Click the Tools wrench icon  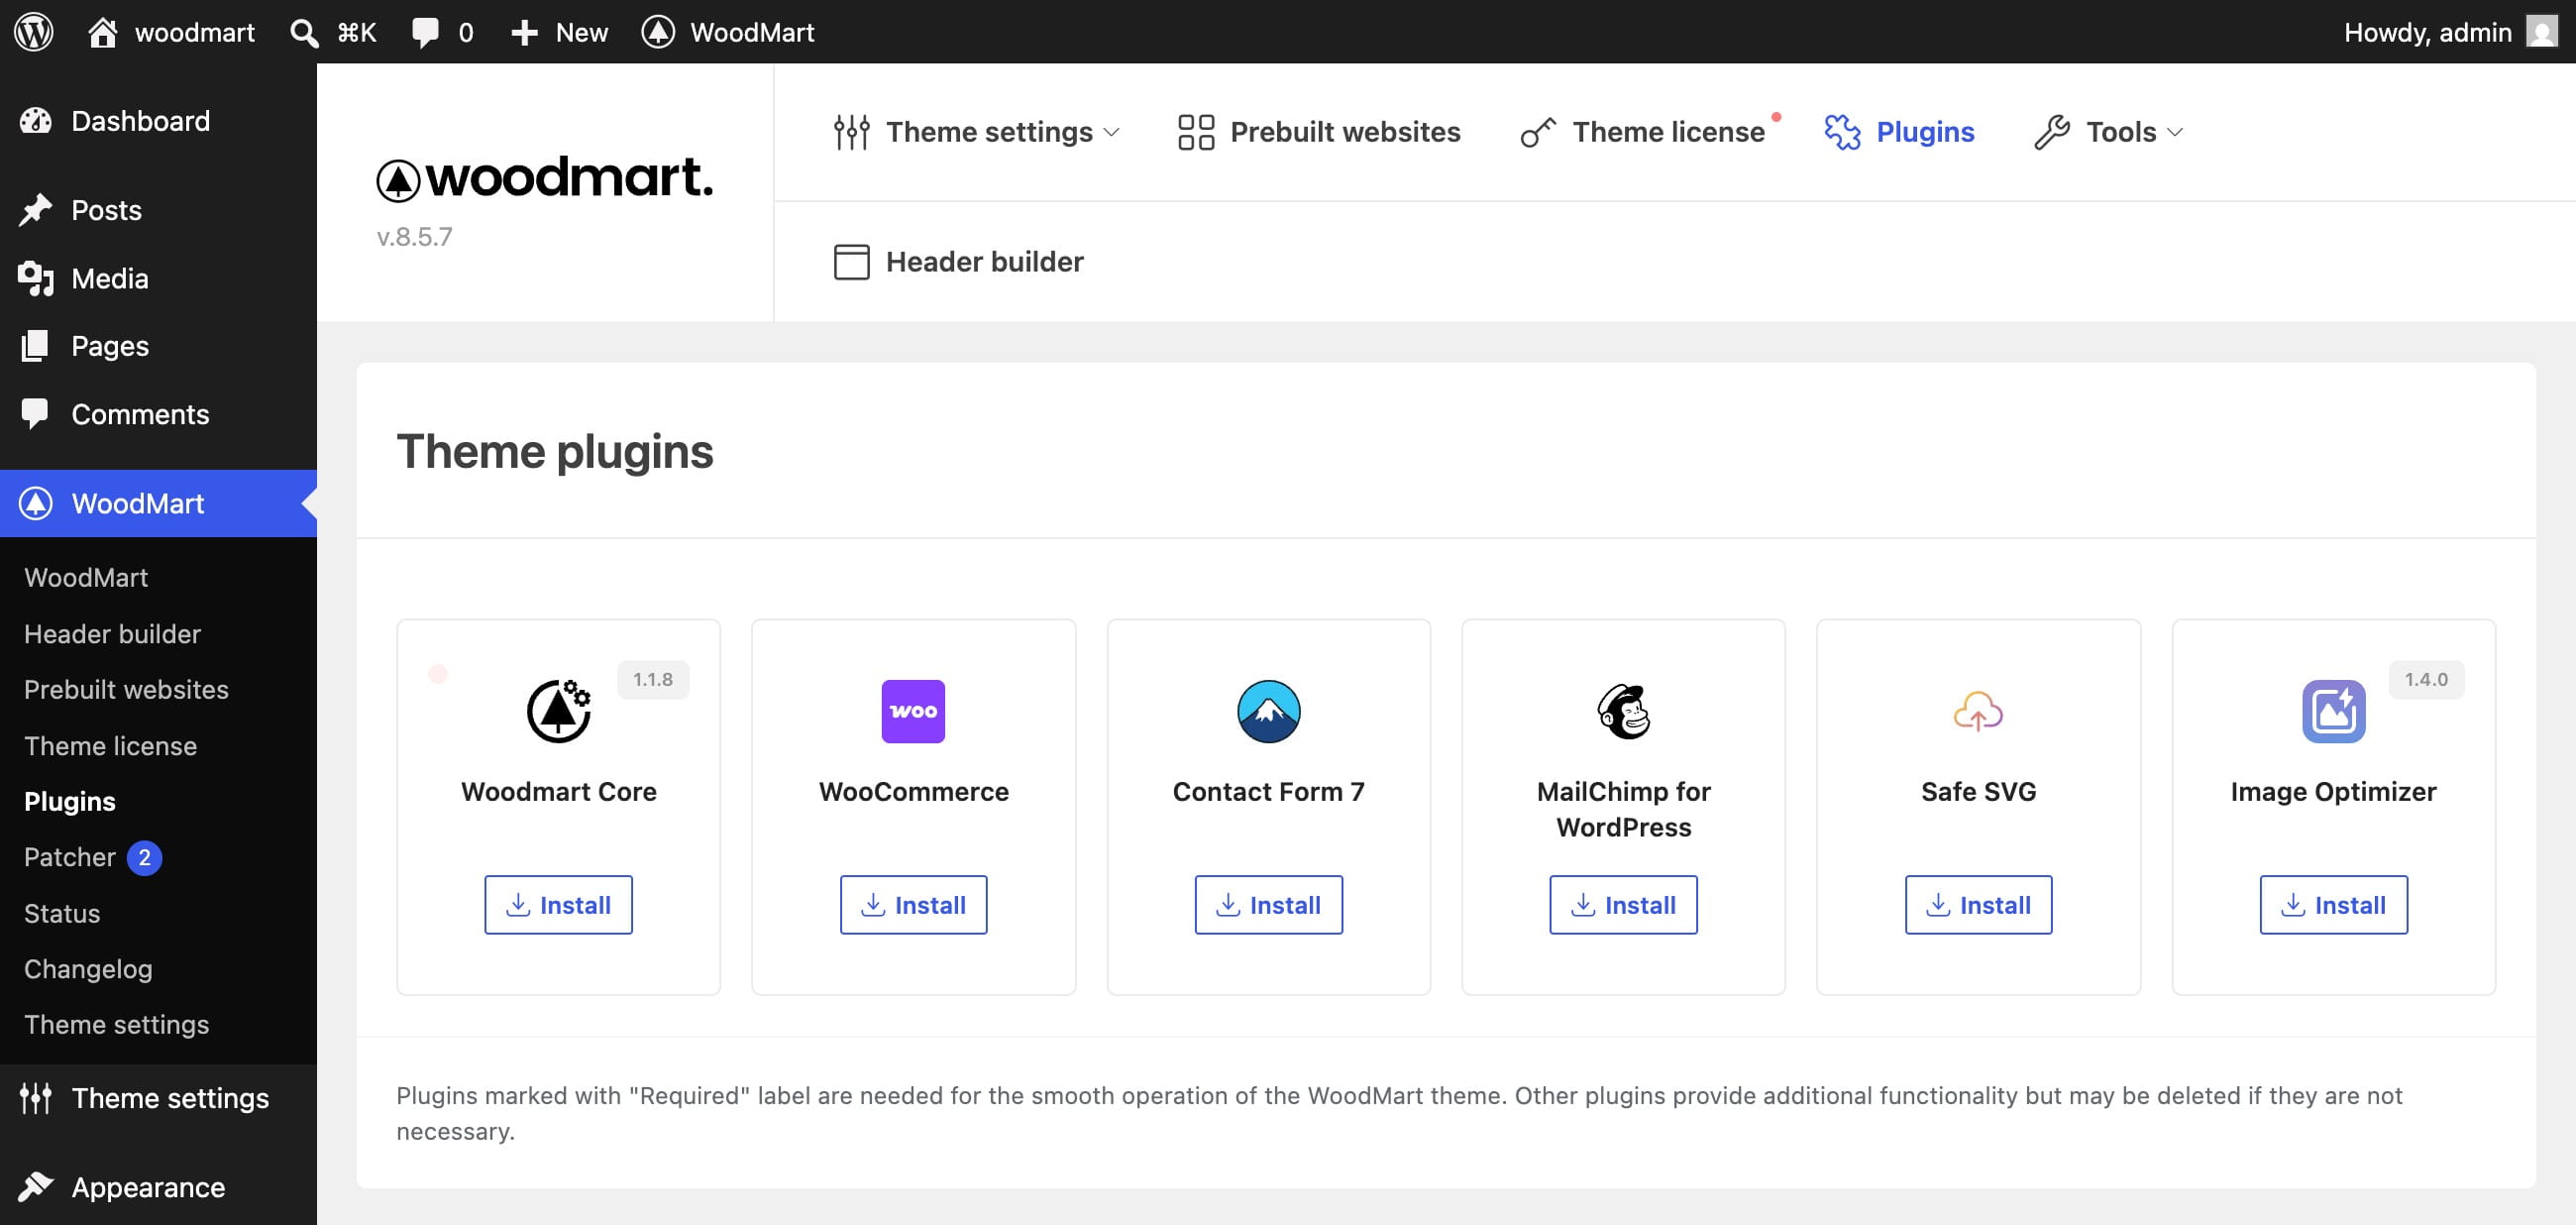(x=2052, y=132)
